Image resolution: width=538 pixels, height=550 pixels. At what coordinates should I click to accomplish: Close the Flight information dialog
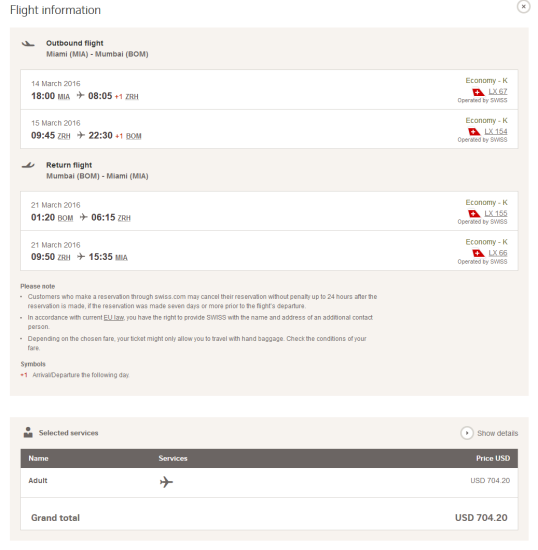523,6
